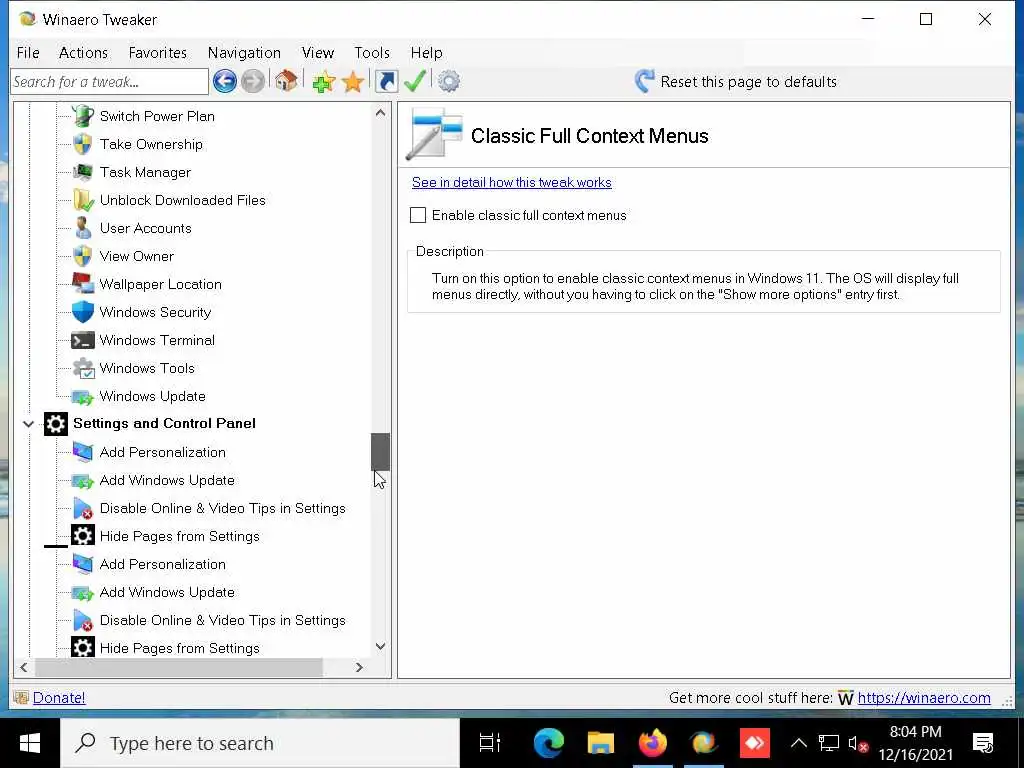Add this page to bookmarks icon
Screen dimensions: 1024x768
(323, 82)
